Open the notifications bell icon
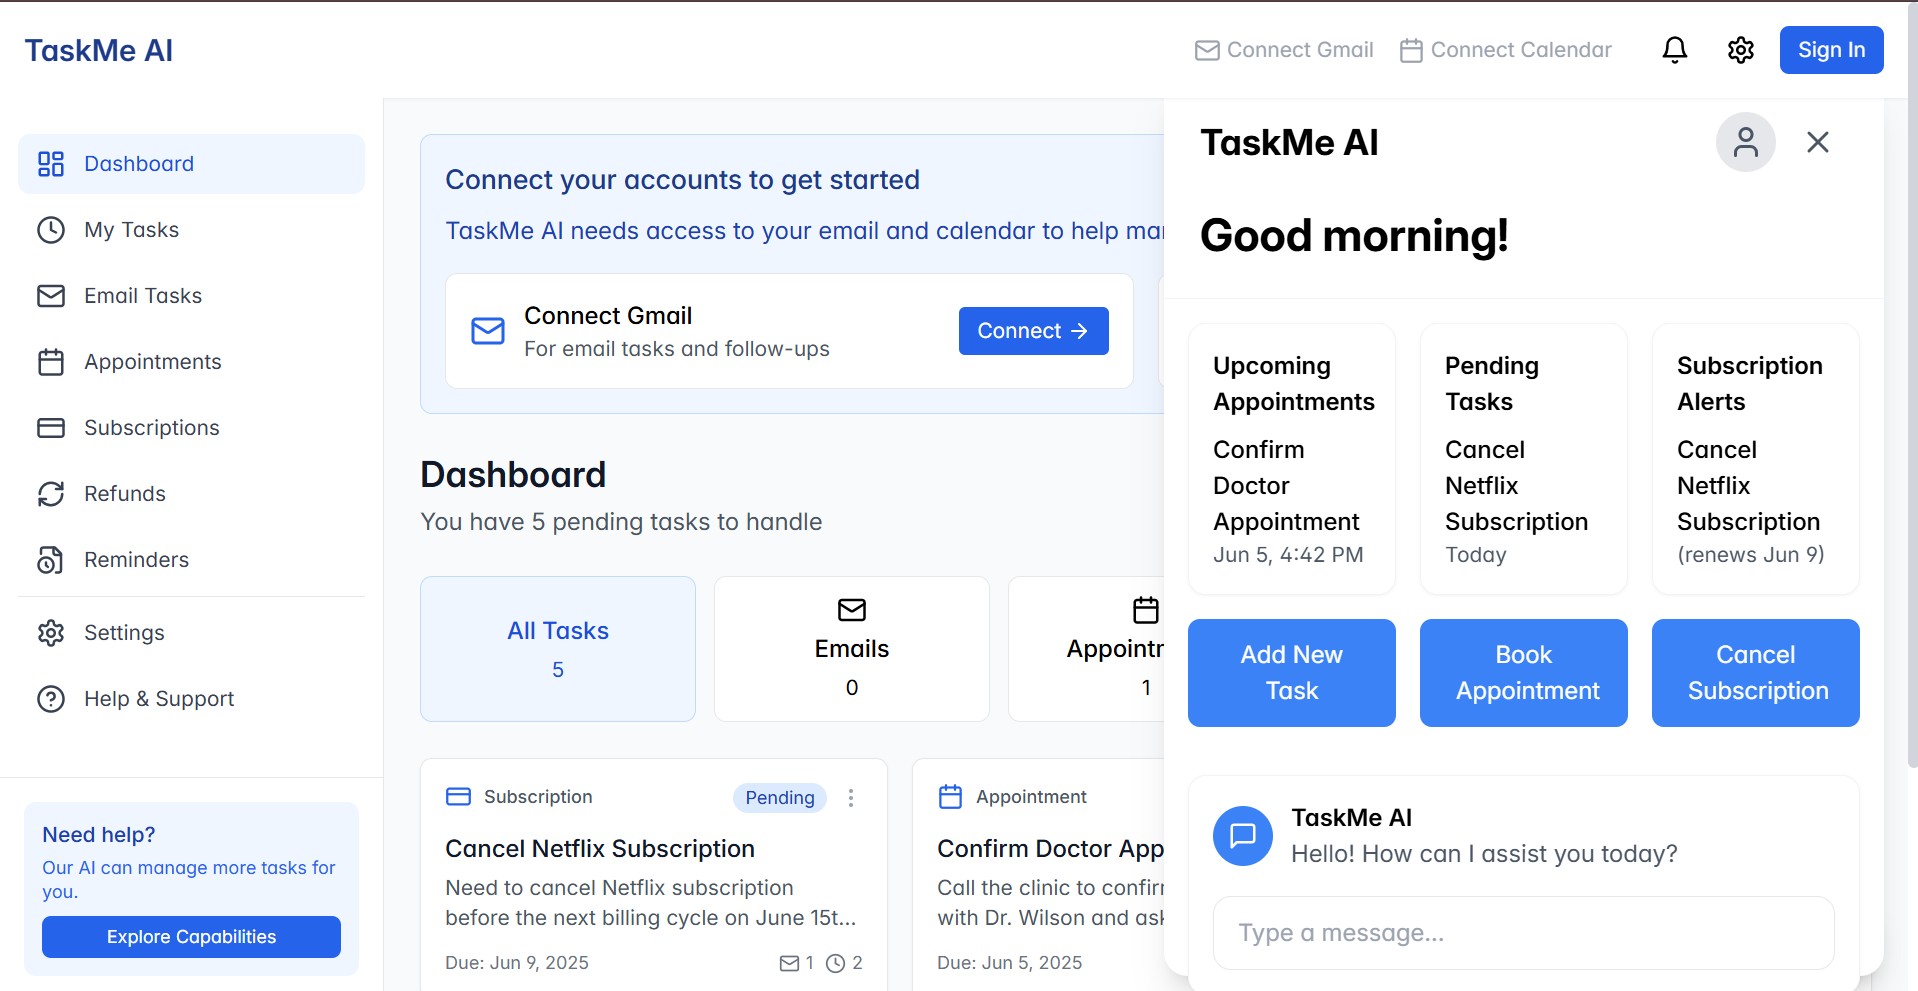1918x991 pixels. 1675,50
